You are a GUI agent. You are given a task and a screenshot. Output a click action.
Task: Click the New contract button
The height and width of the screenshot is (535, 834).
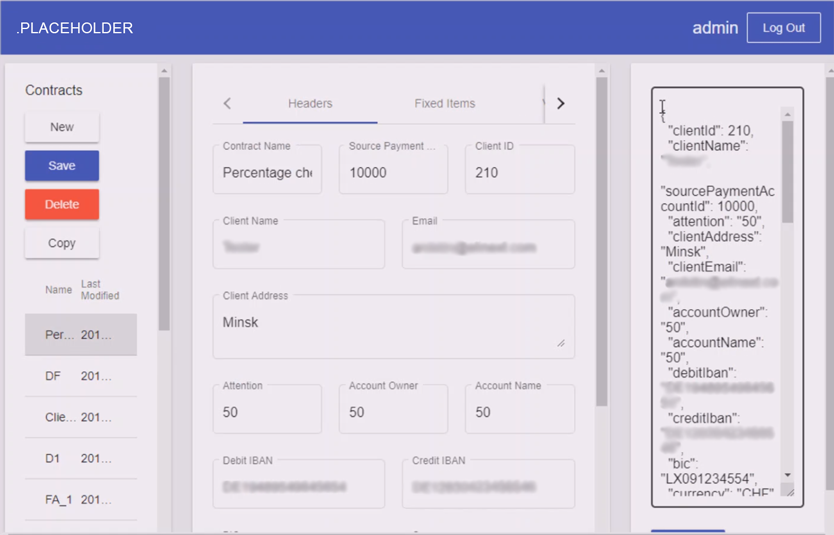[62, 127]
